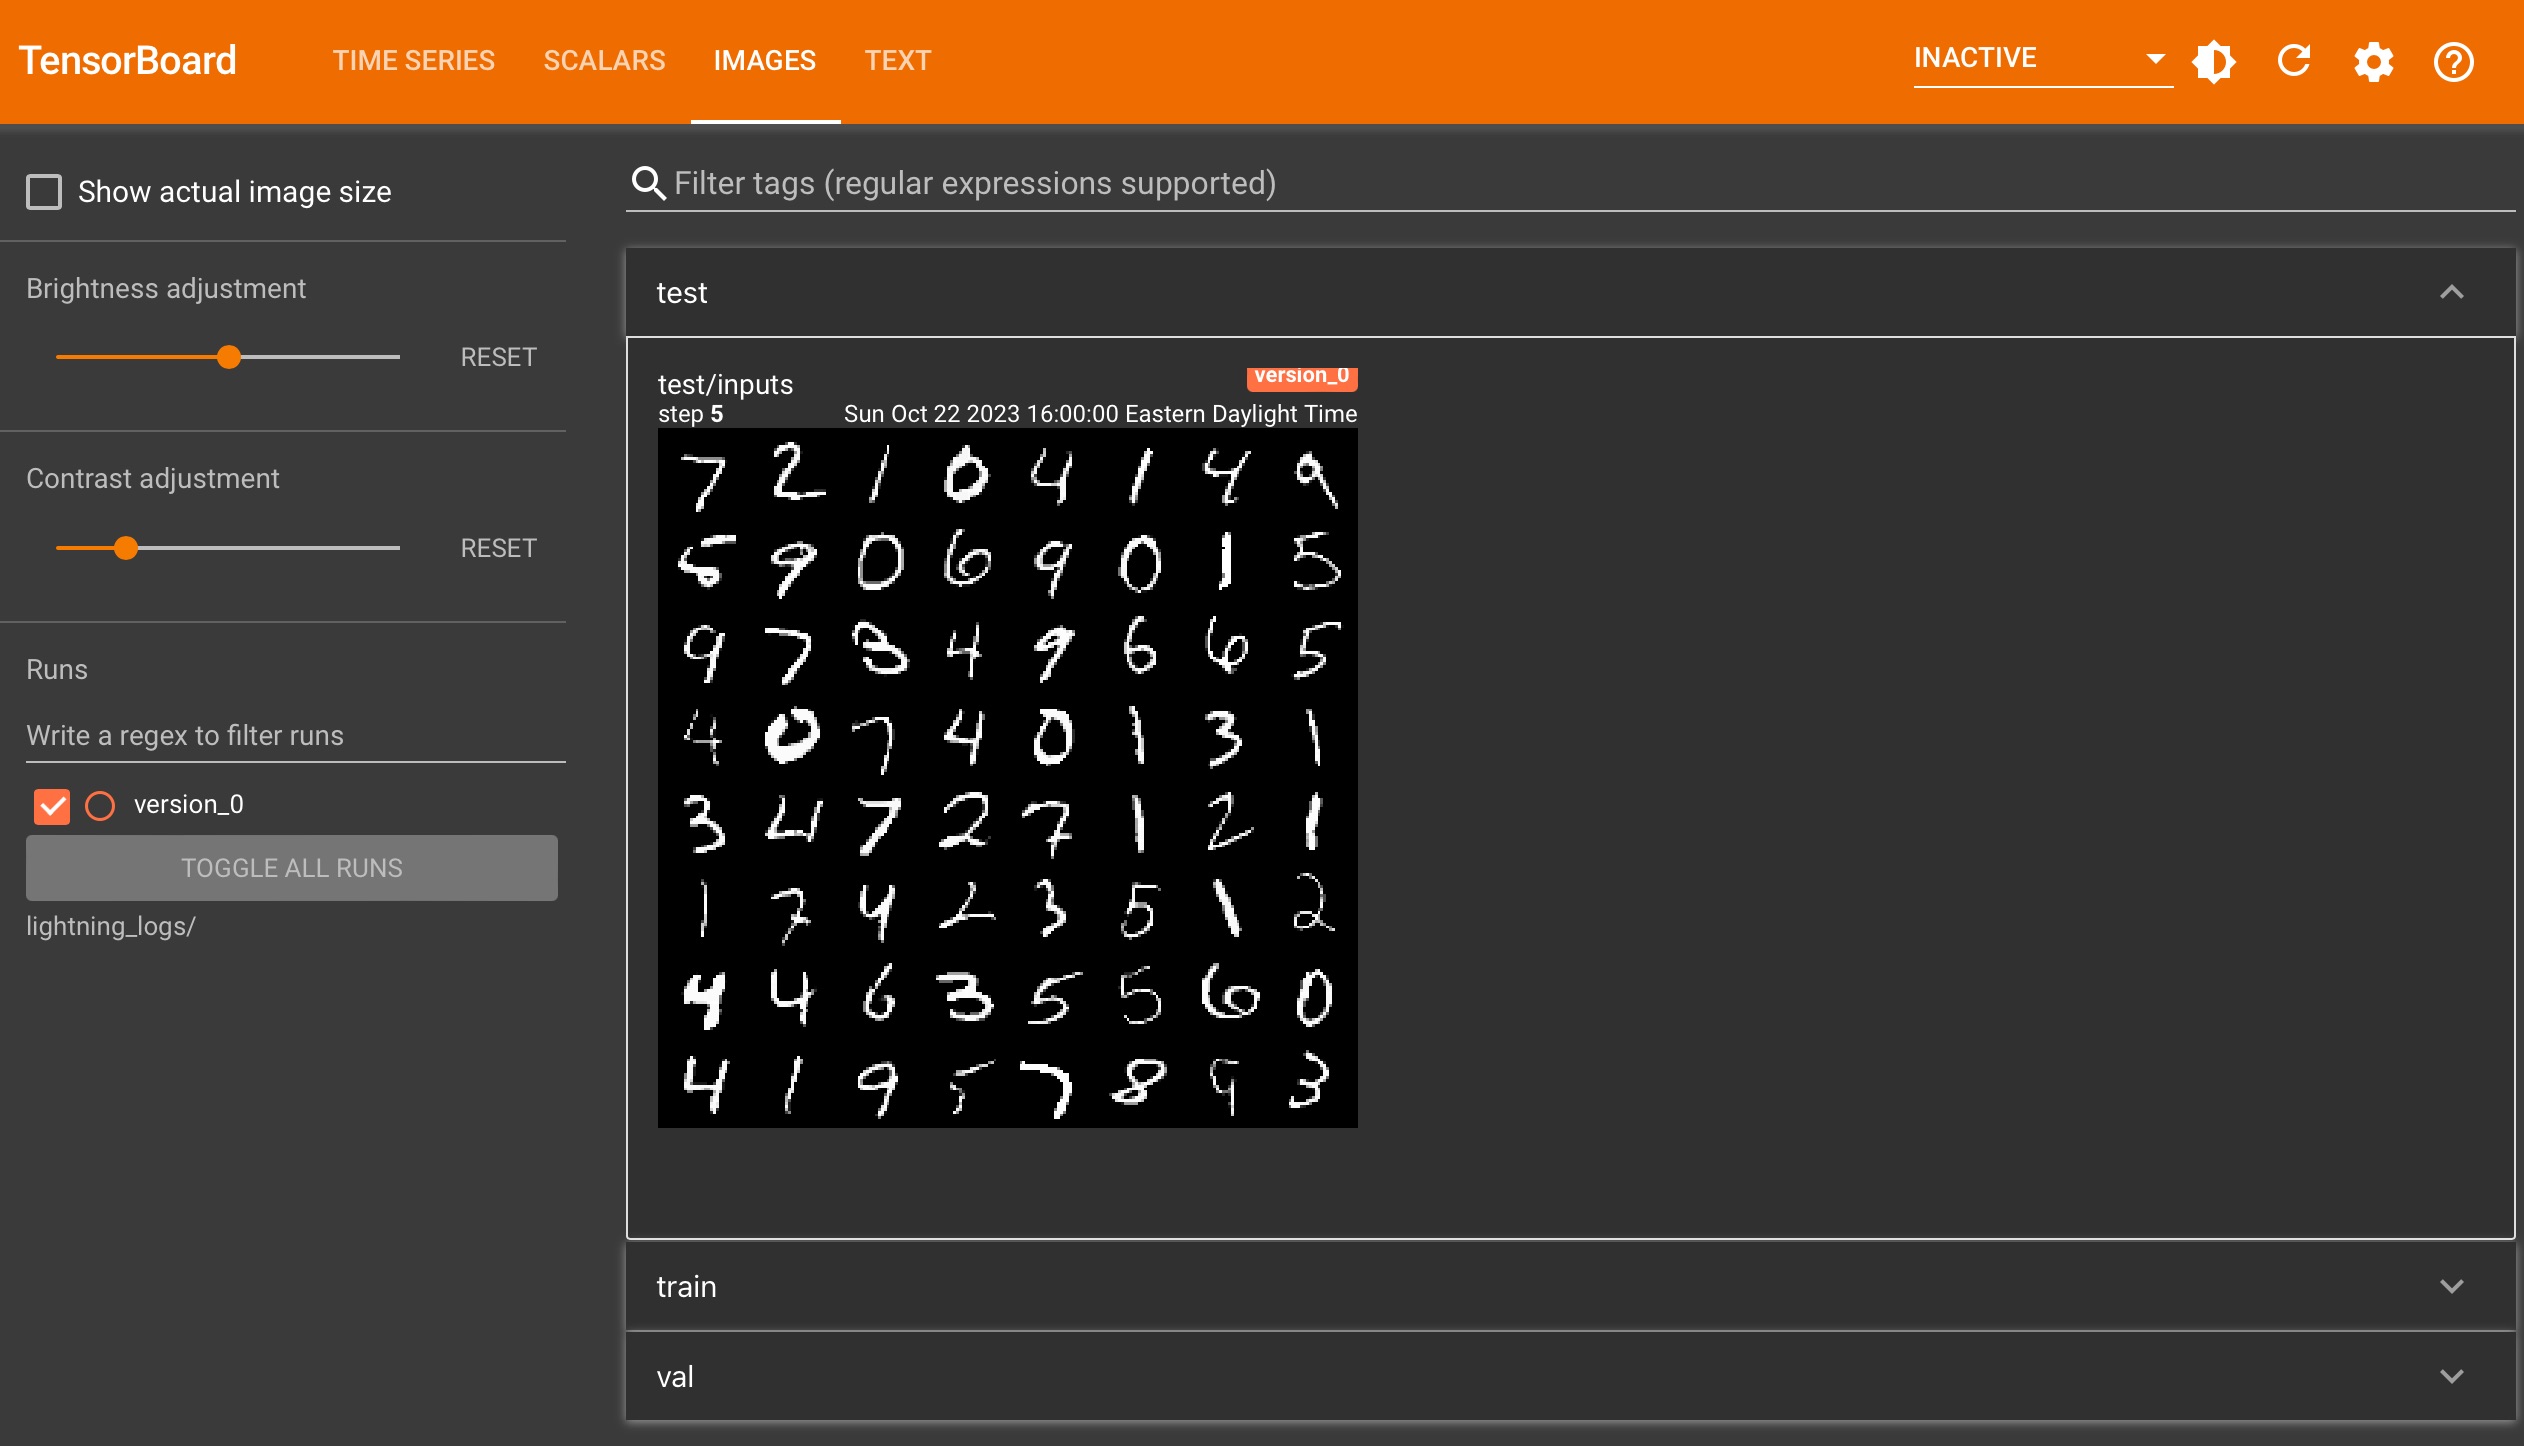Expand the train section
The height and width of the screenshot is (1446, 2524).
[2451, 1286]
